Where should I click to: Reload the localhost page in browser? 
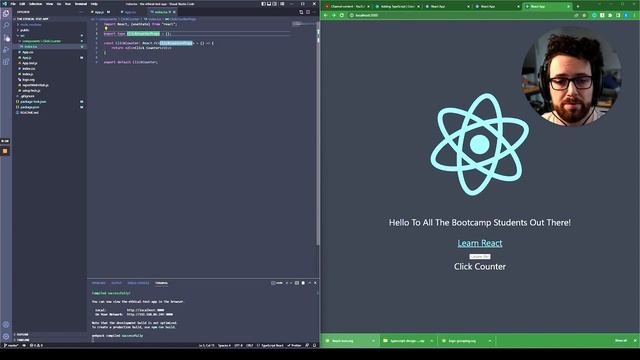tap(342, 15)
